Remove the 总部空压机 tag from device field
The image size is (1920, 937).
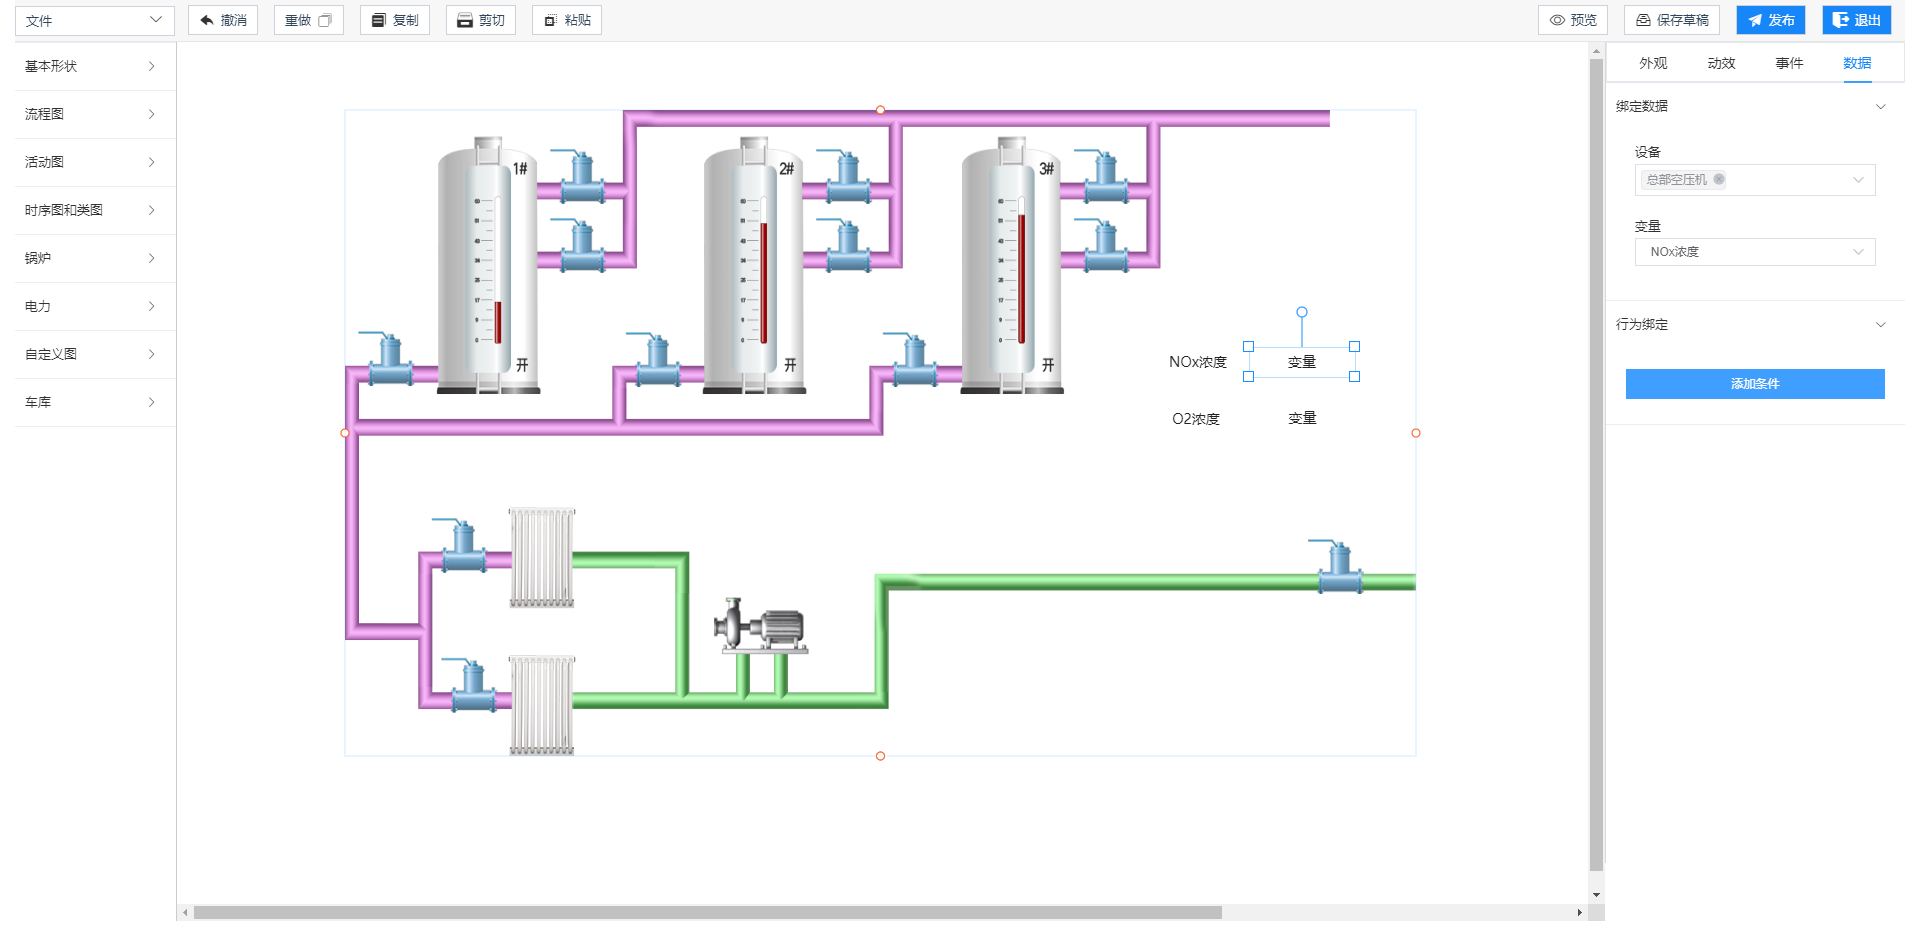1719,180
